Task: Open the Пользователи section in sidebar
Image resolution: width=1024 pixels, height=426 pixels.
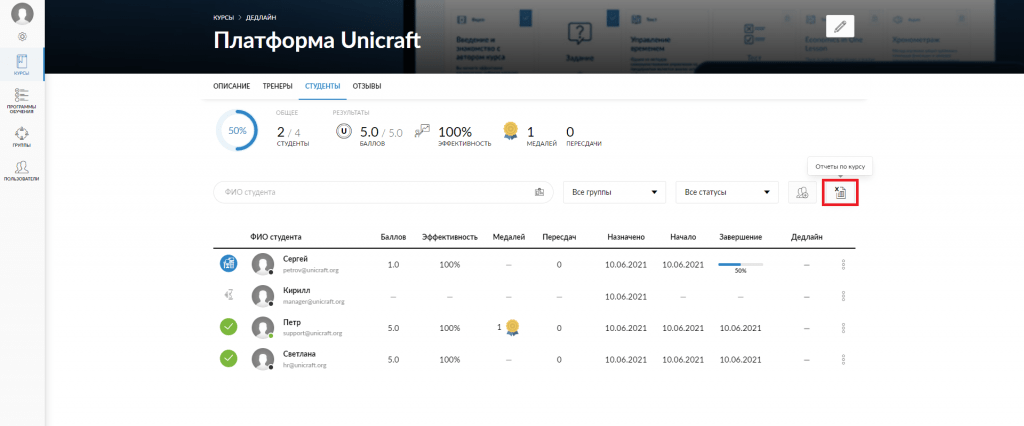Action: point(22,171)
